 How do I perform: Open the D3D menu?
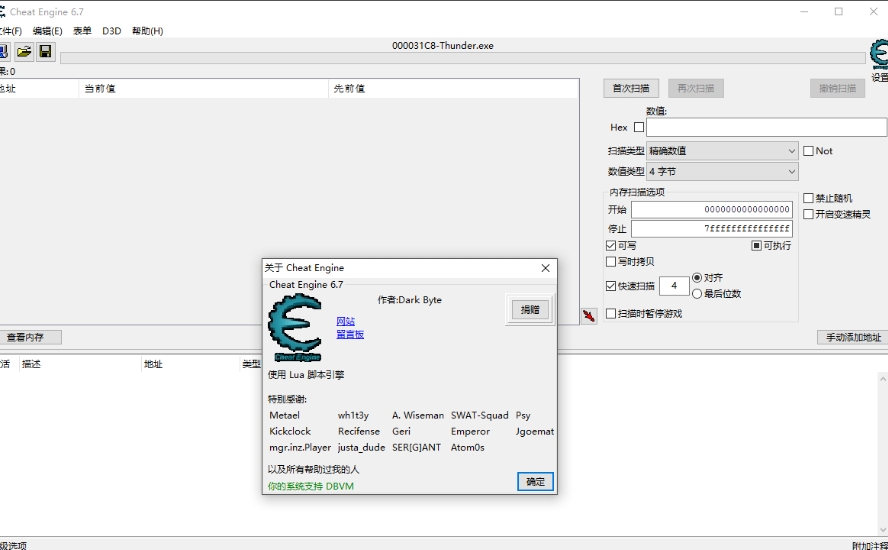tap(112, 31)
